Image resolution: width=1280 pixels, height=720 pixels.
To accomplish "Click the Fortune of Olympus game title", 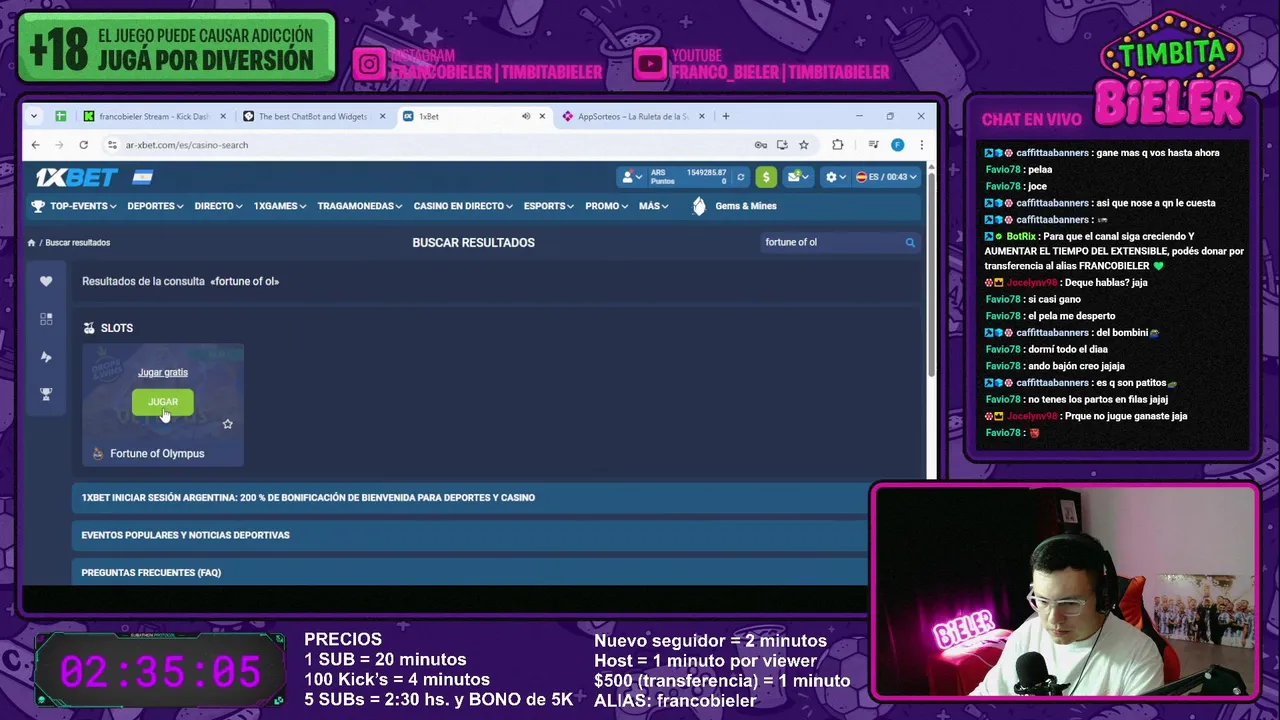I will click(157, 453).
